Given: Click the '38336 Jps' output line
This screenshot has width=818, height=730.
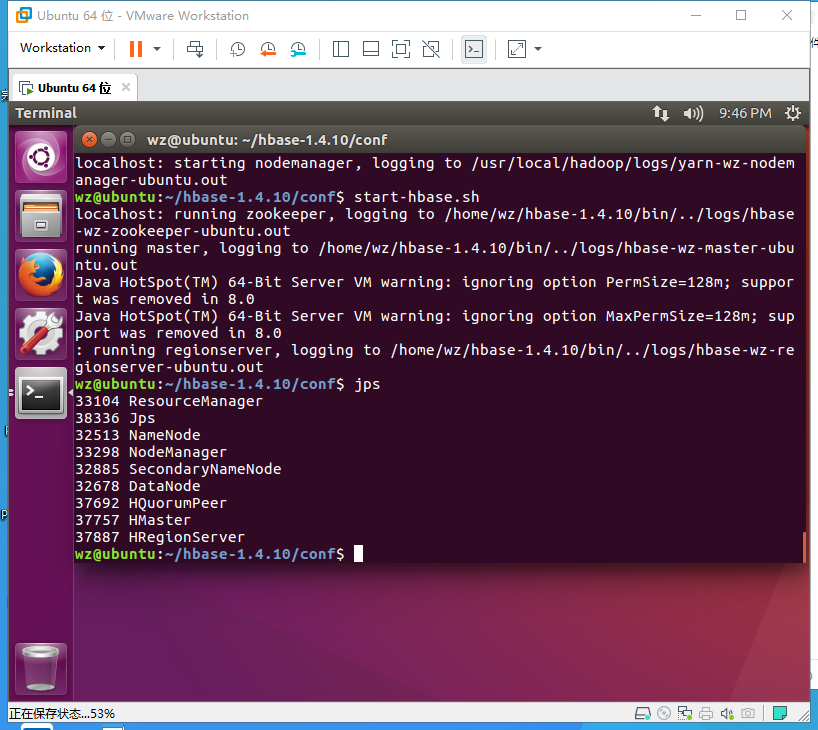Looking at the screenshot, I should [x=115, y=418].
